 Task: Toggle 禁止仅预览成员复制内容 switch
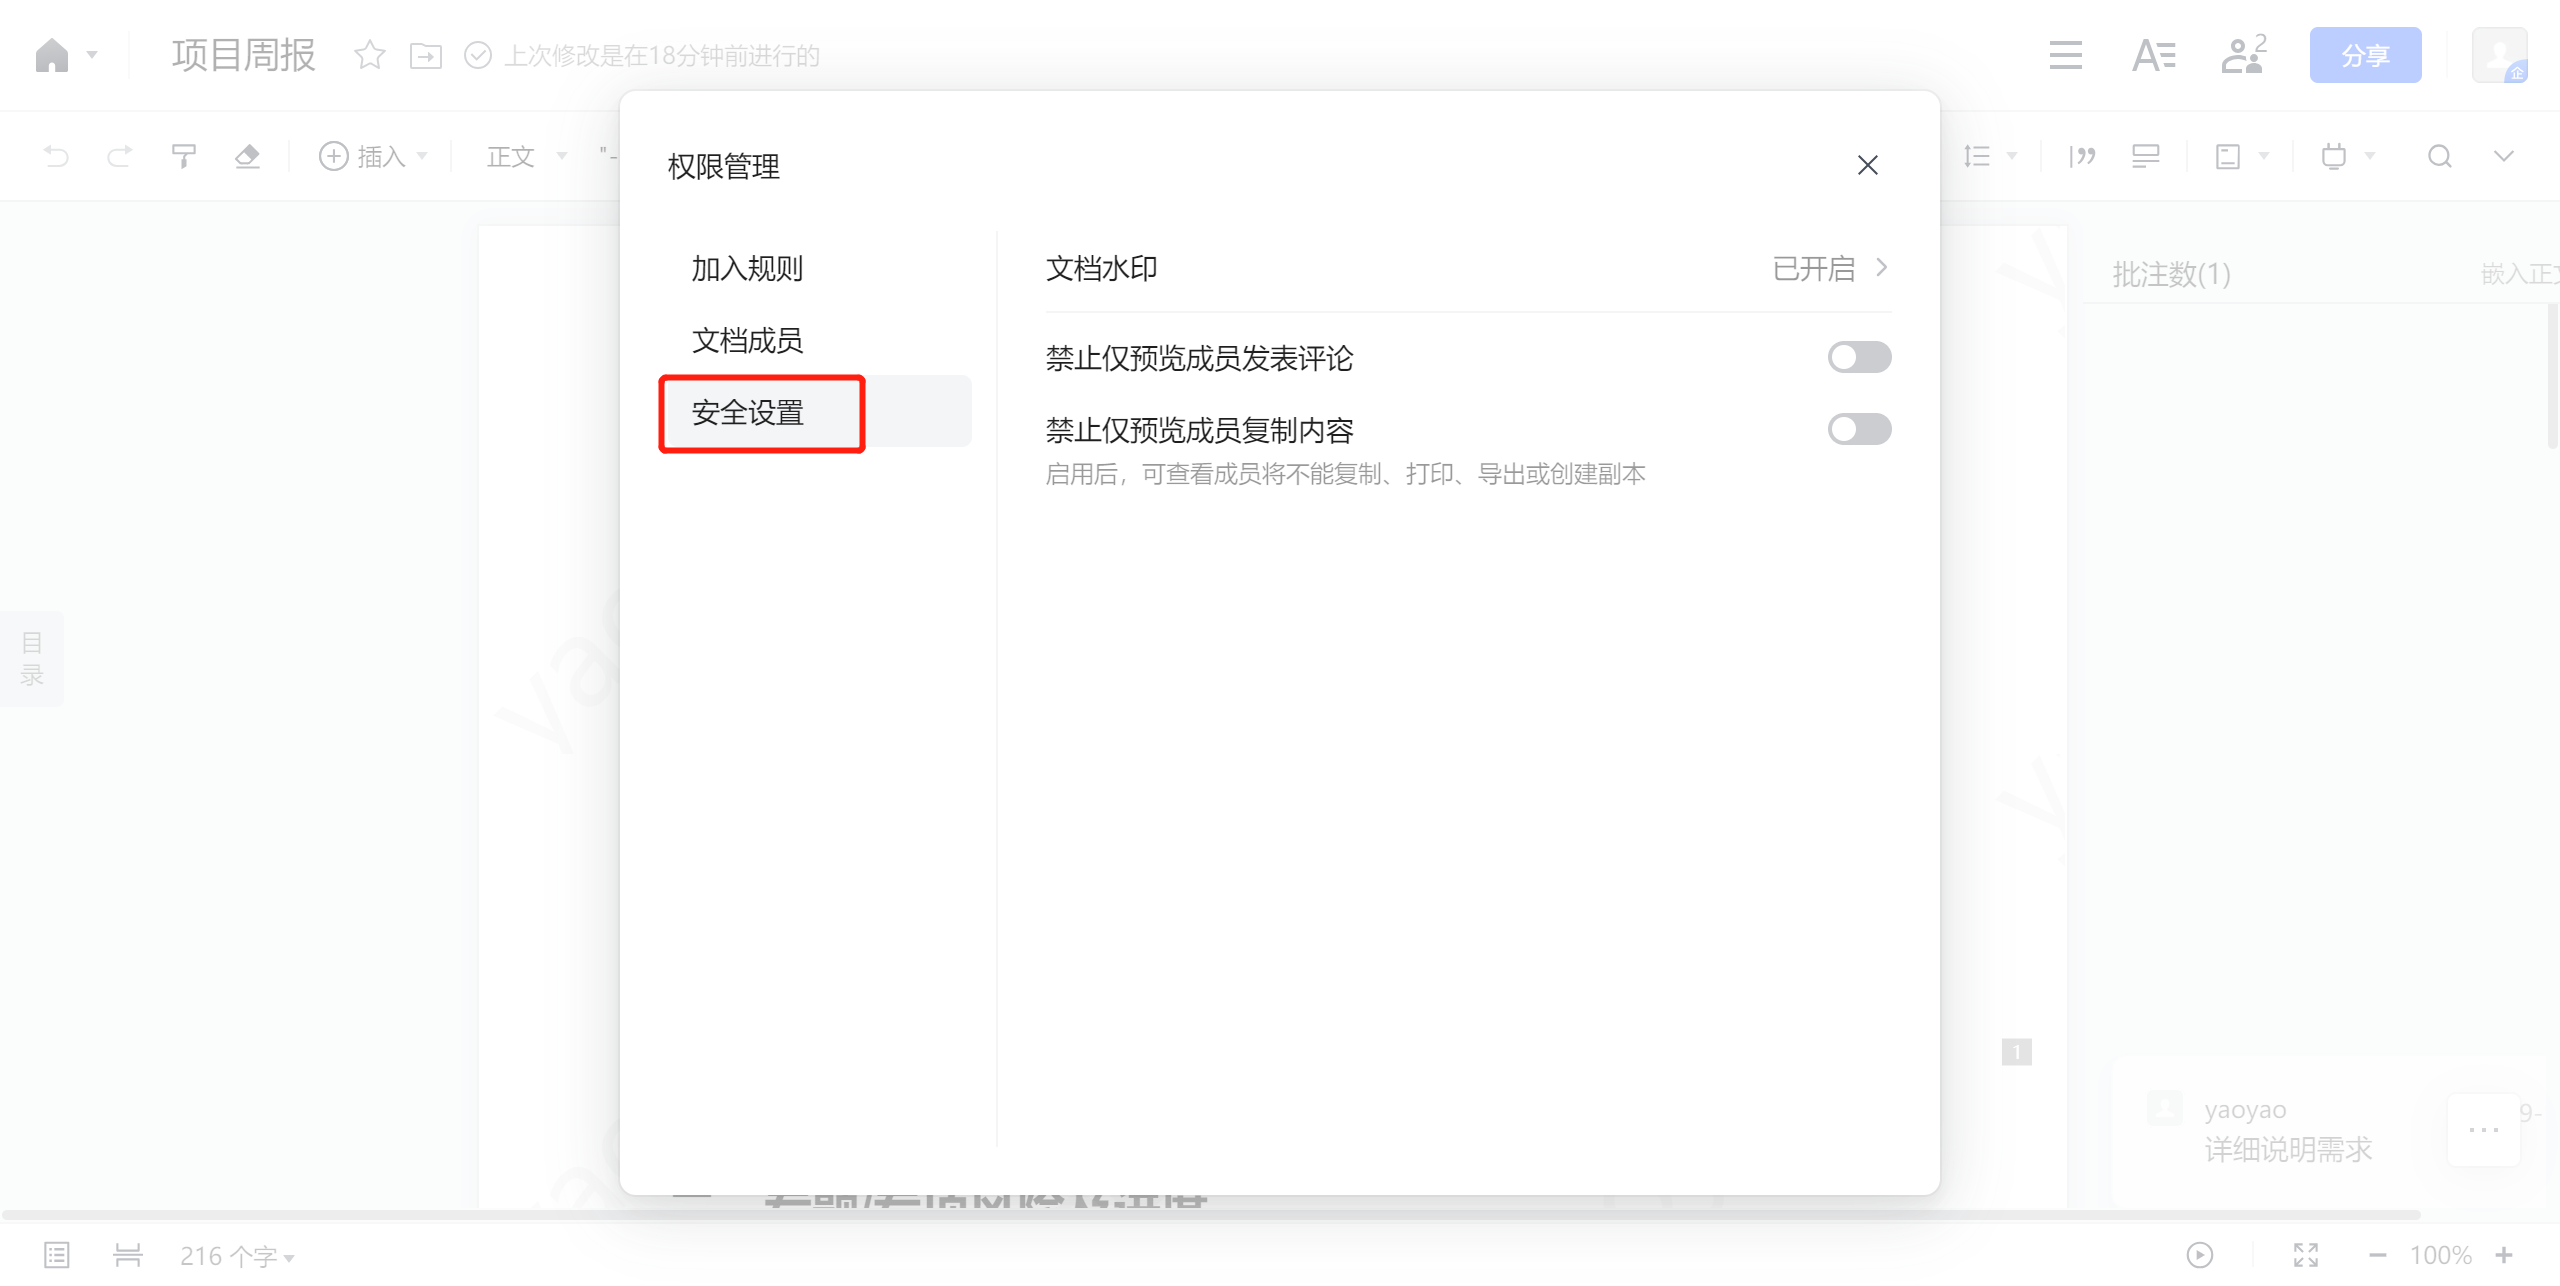pyautogui.click(x=1859, y=429)
